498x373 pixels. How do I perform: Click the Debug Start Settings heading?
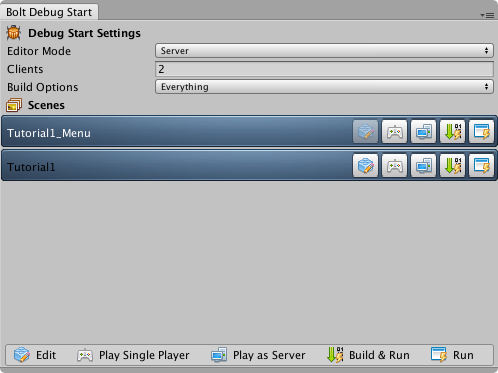click(x=84, y=33)
